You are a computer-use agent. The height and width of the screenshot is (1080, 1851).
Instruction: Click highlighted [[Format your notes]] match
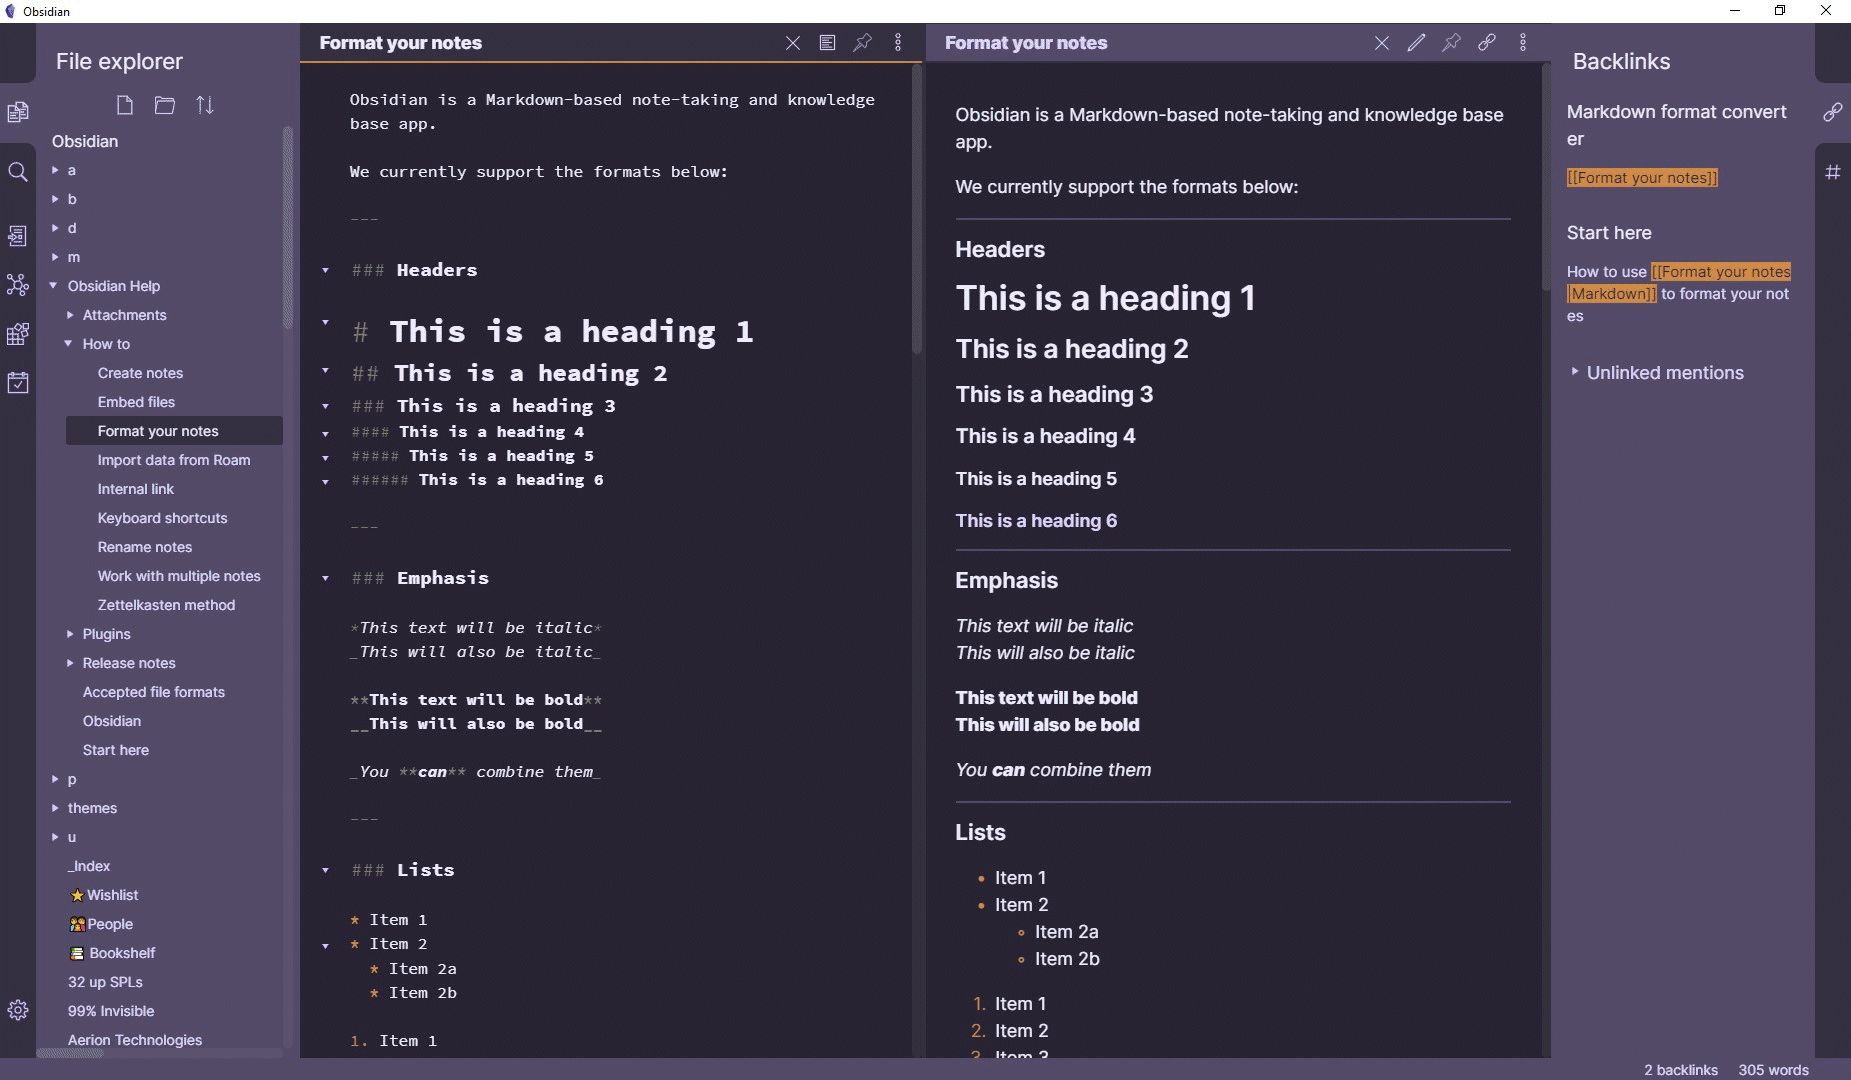(x=1642, y=178)
